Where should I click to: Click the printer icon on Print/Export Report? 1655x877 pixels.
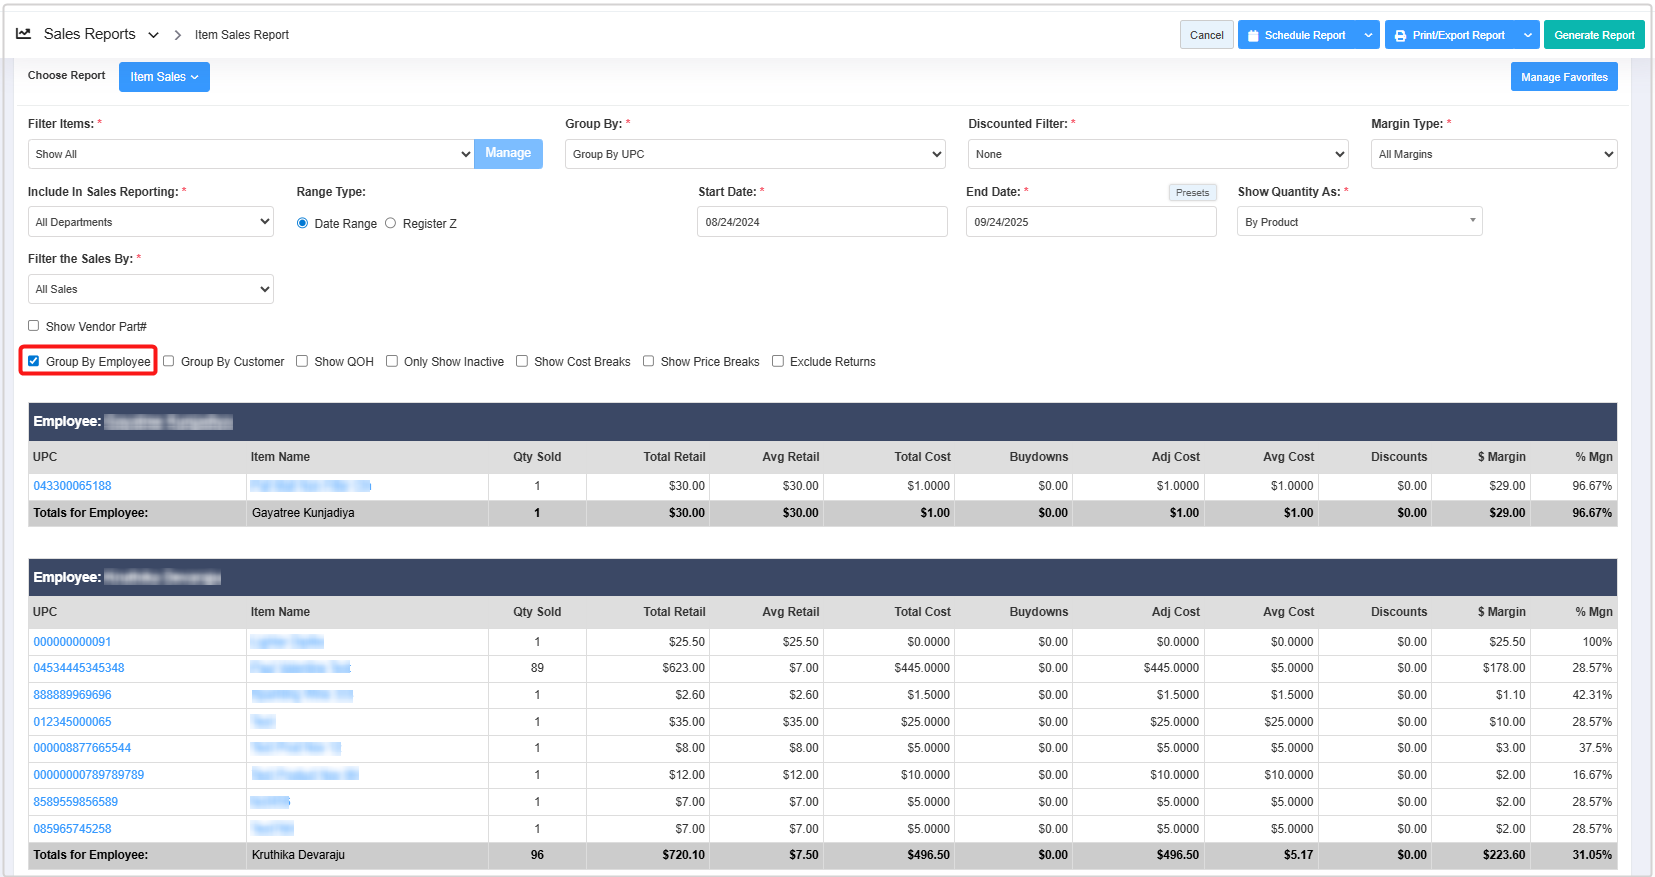tap(1400, 35)
